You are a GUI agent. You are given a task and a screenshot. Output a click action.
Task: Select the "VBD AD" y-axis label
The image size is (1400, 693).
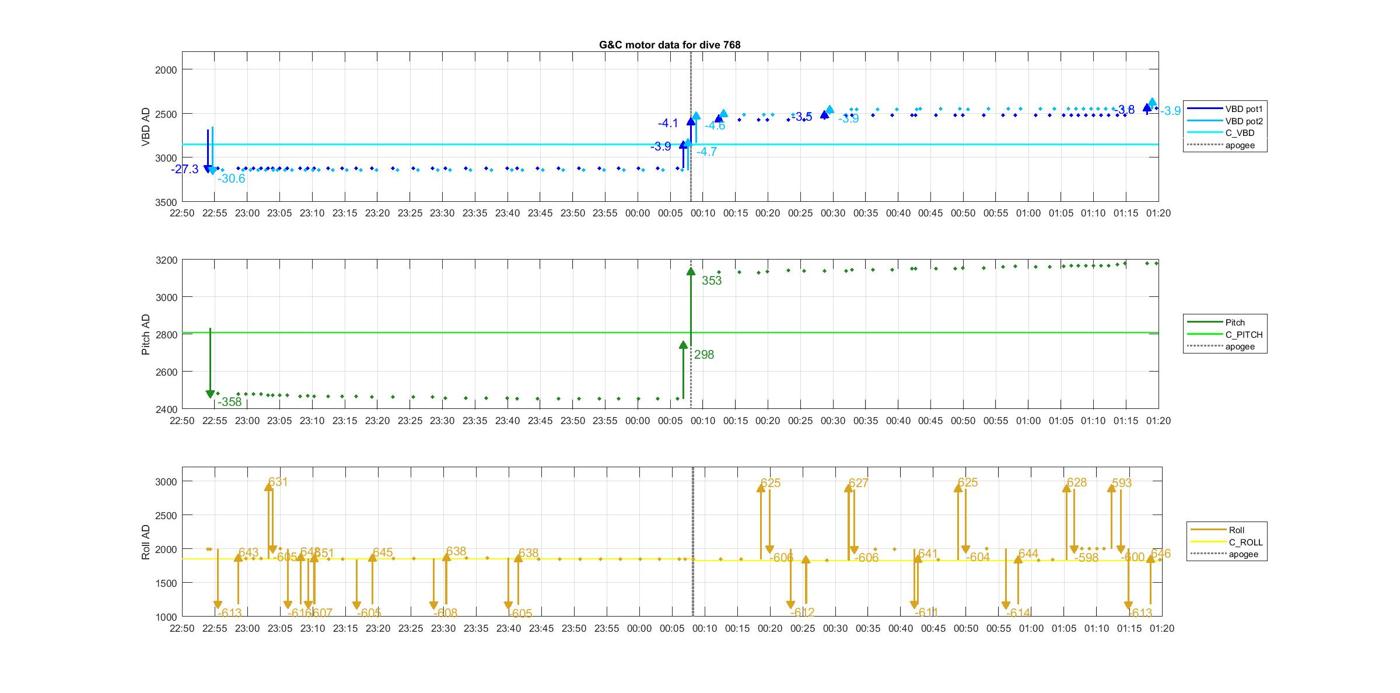146,127
